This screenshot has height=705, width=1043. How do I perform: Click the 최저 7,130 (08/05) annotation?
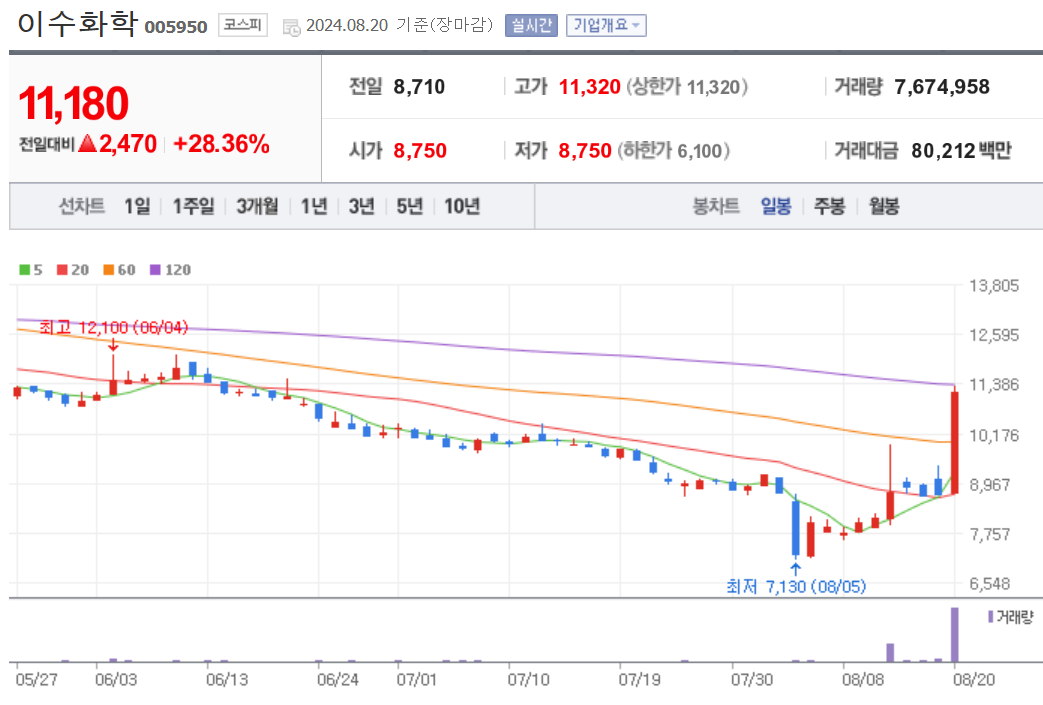point(796,586)
